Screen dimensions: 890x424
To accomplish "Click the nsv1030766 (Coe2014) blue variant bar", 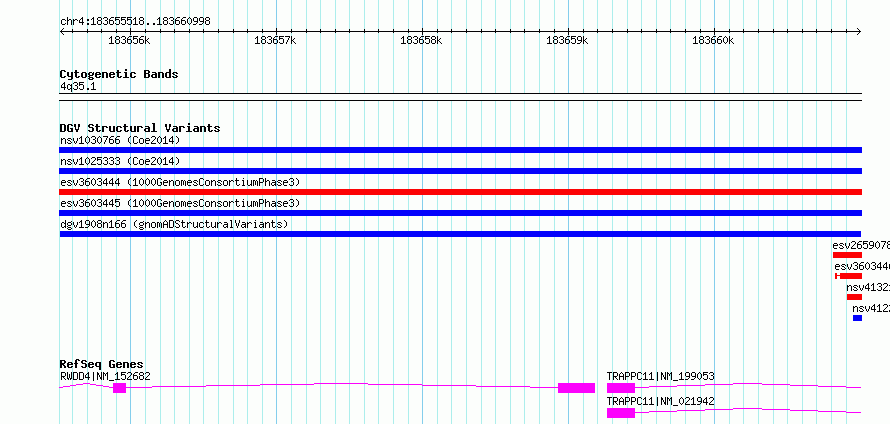I will pyautogui.click(x=460, y=150).
